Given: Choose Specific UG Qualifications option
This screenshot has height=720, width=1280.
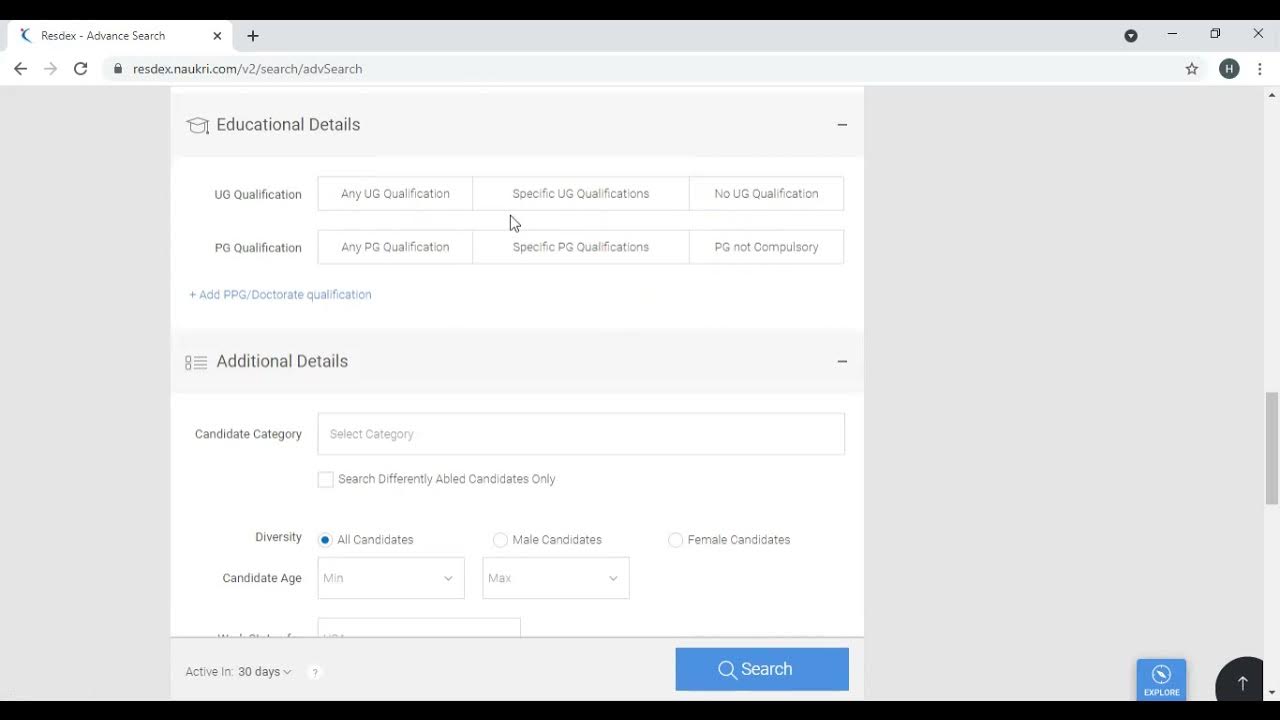Looking at the screenshot, I should click(580, 194).
